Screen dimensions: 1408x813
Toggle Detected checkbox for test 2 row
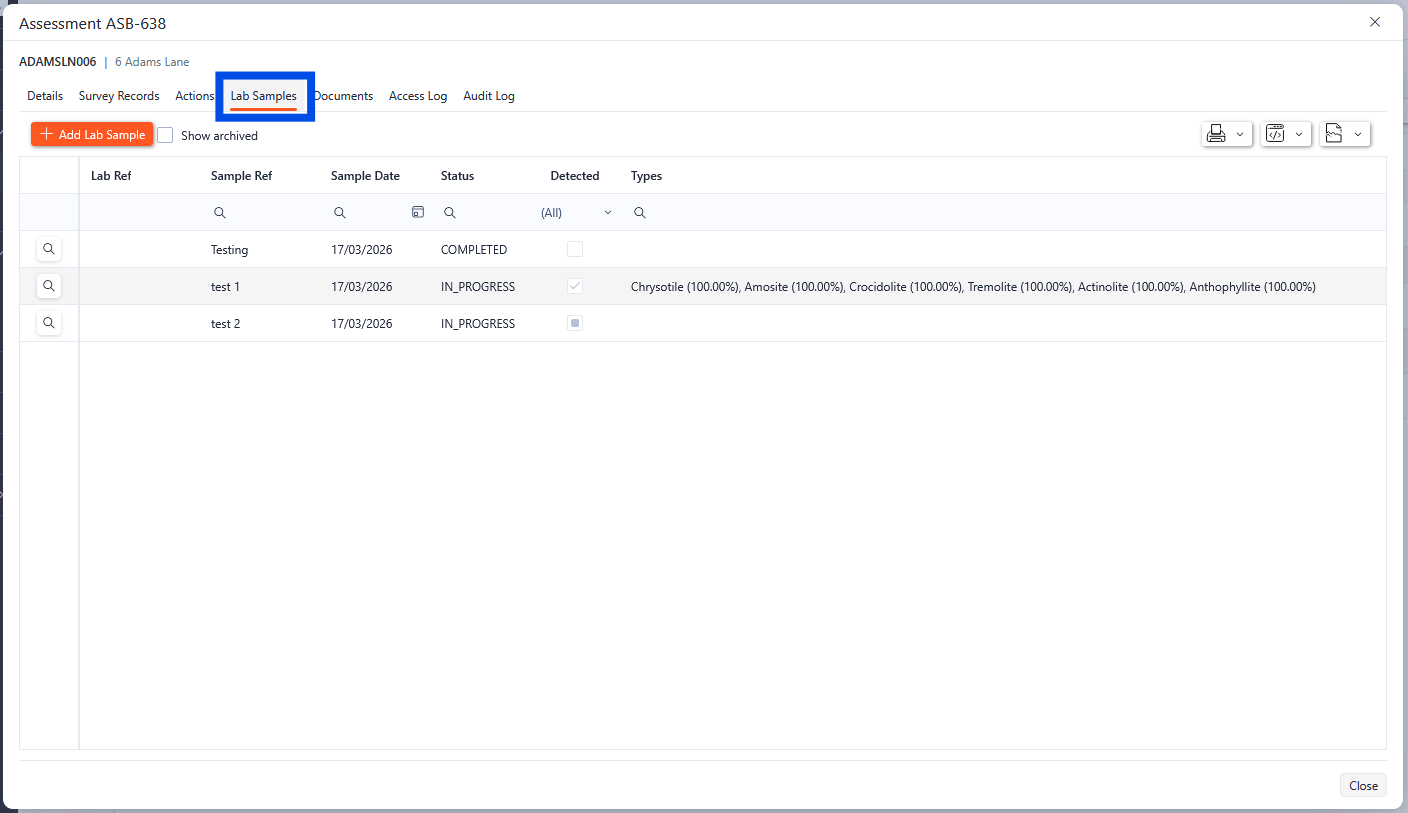(575, 323)
